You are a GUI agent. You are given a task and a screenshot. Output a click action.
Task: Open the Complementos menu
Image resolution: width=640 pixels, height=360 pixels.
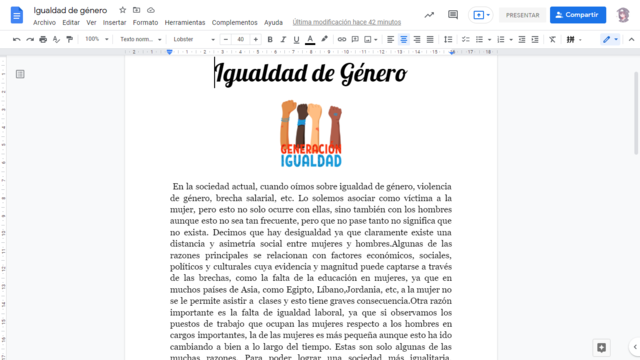tap(234, 22)
